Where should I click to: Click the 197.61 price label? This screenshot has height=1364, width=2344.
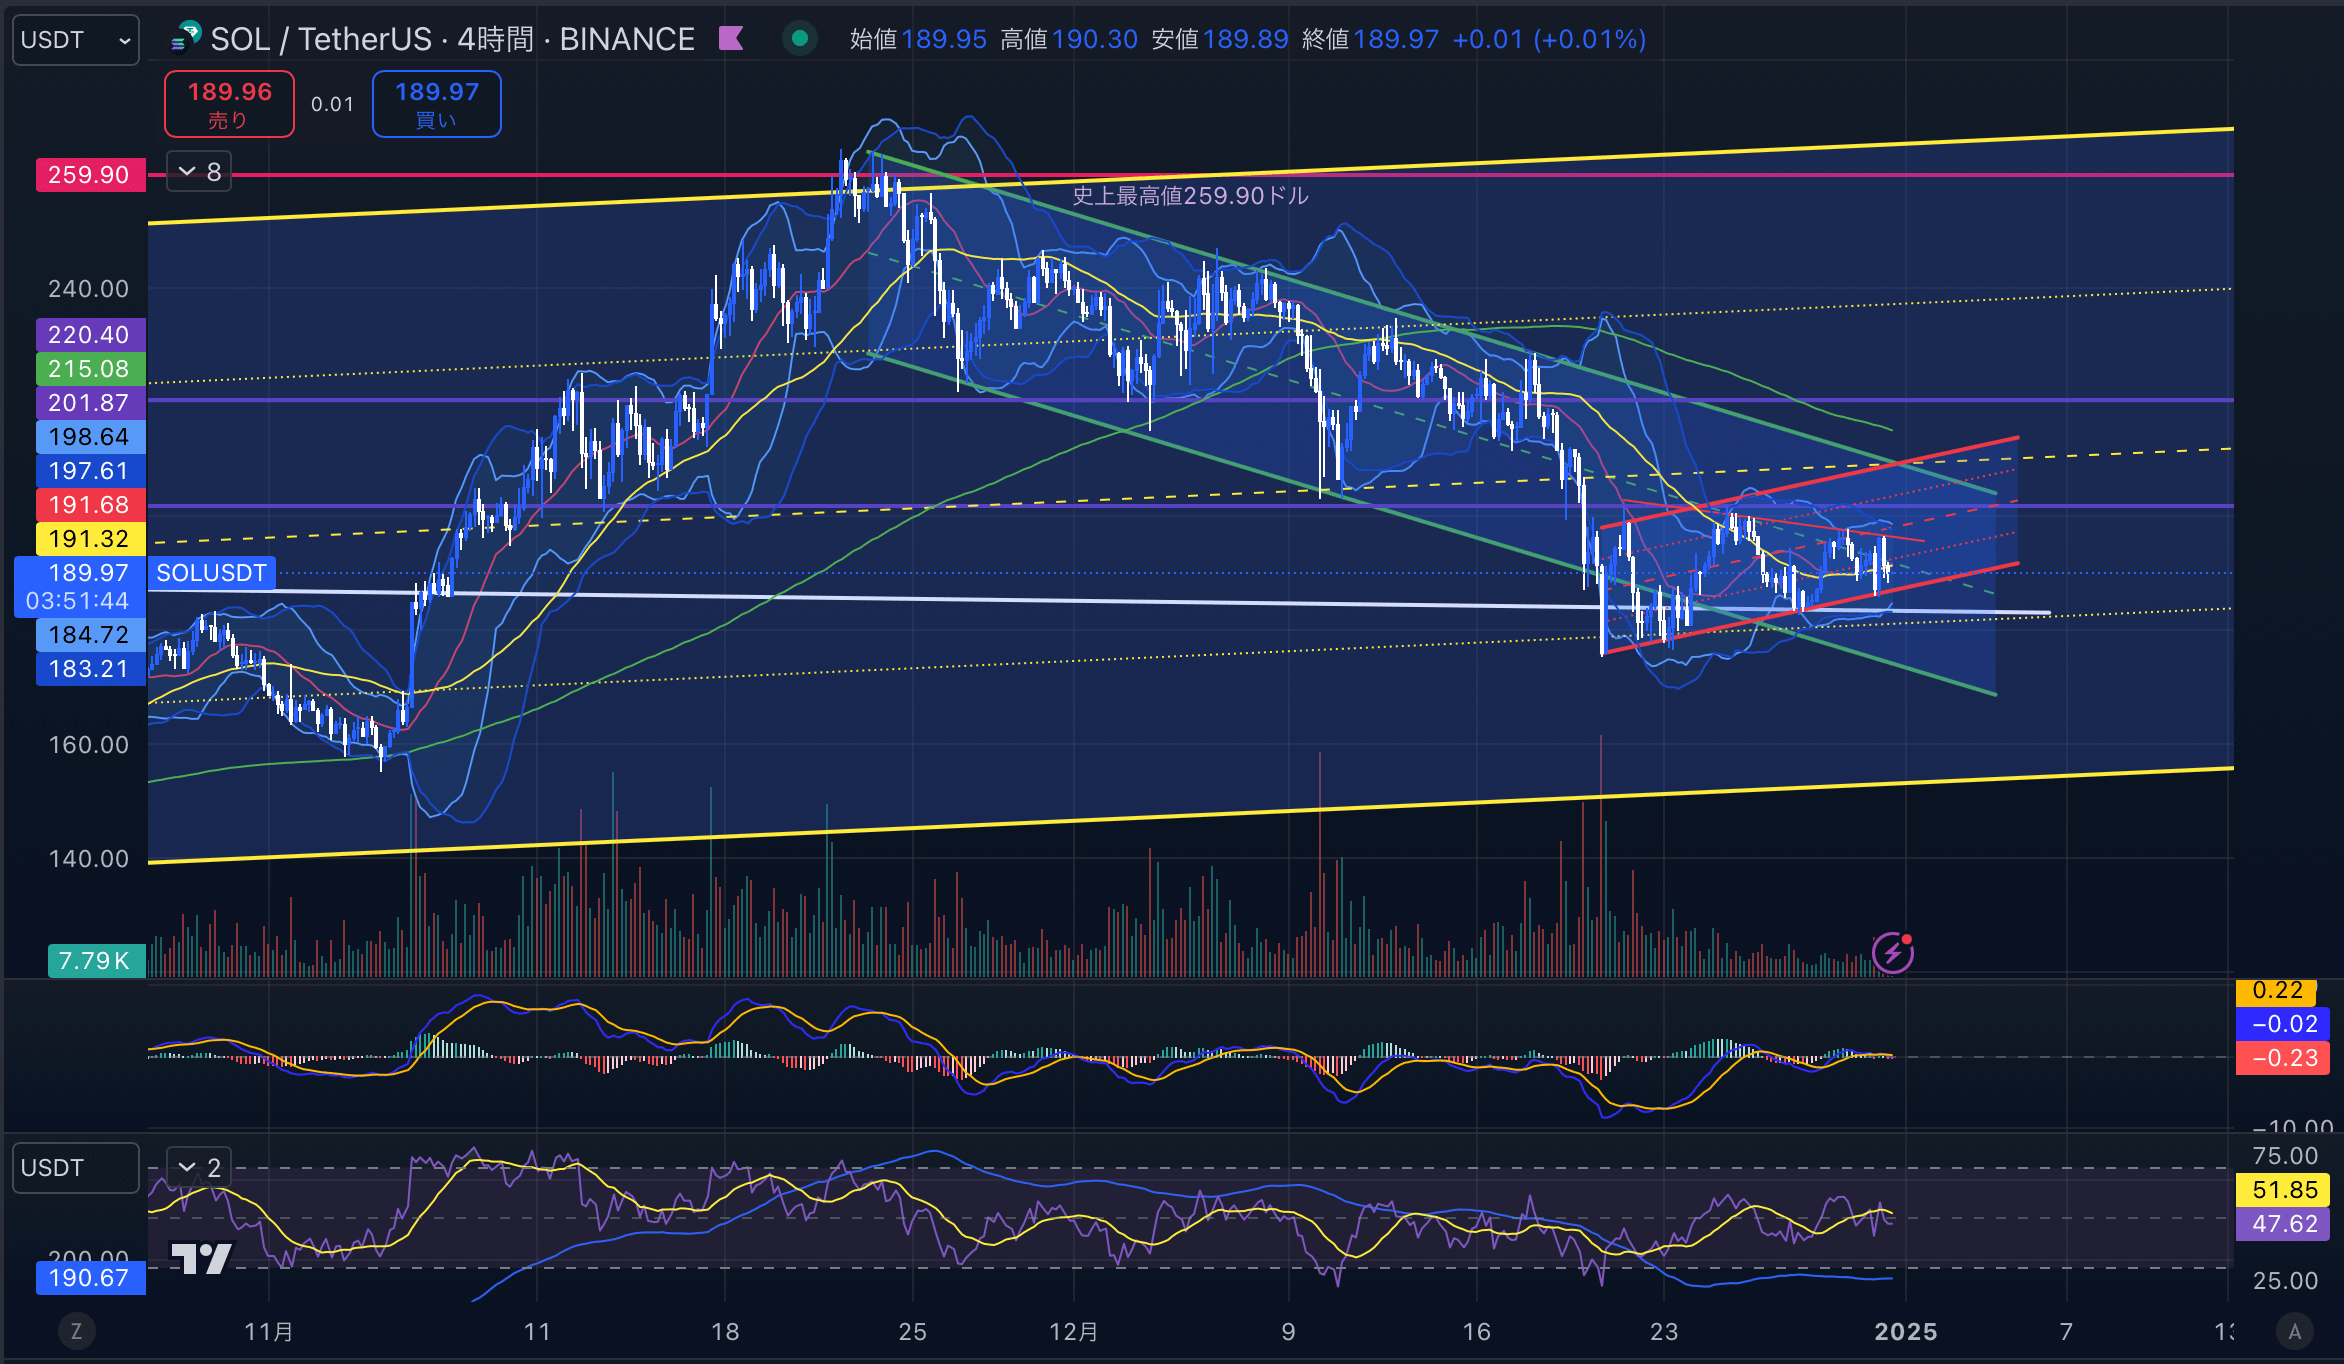pos(90,471)
